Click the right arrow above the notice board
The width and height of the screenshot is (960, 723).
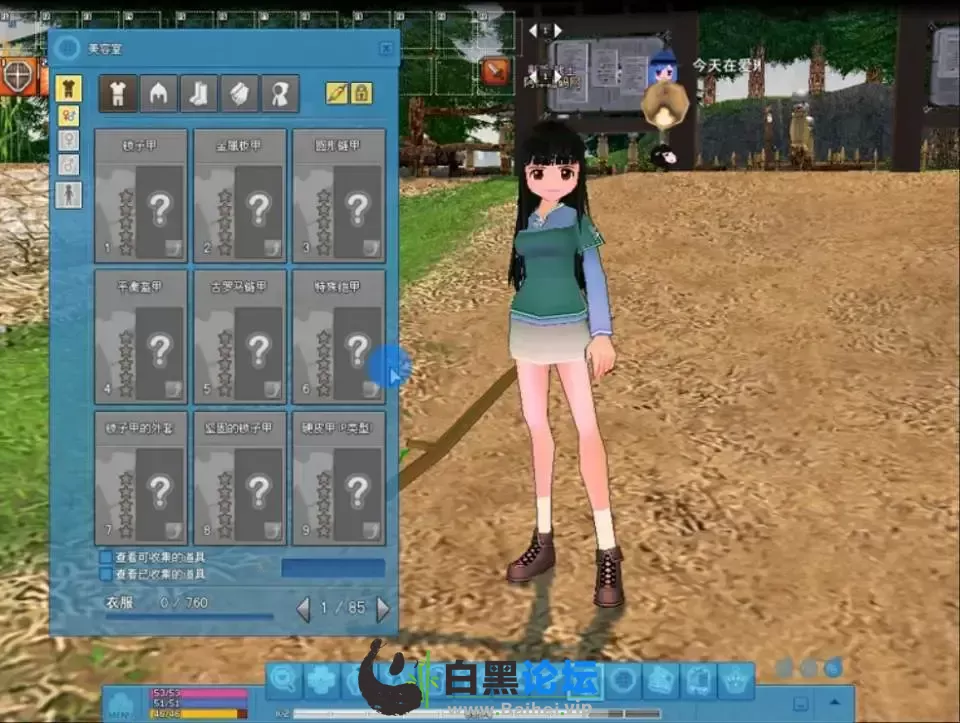pos(558,29)
